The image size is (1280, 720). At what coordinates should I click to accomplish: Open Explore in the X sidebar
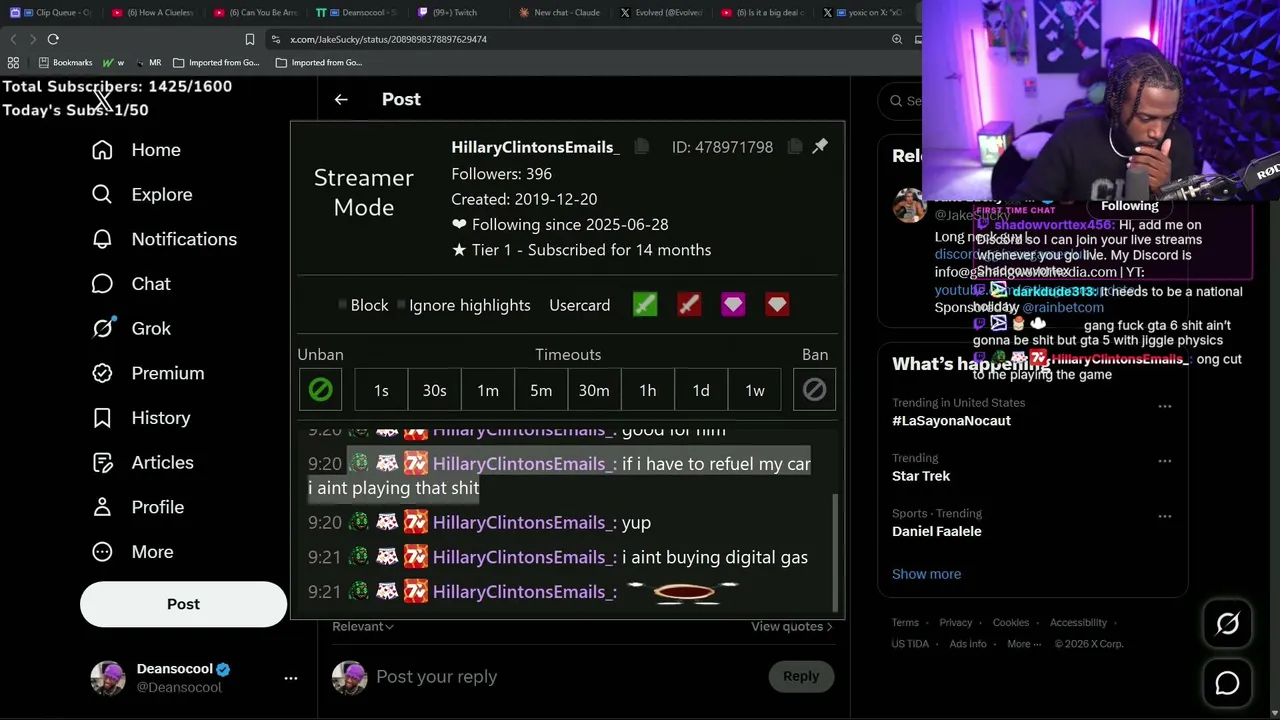[142, 195]
